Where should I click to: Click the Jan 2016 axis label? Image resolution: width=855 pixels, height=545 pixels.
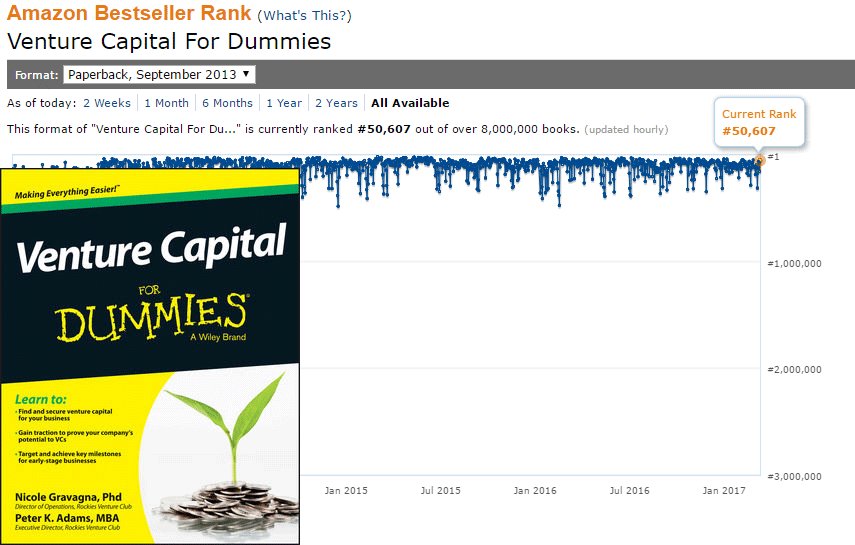[x=535, y=490]
